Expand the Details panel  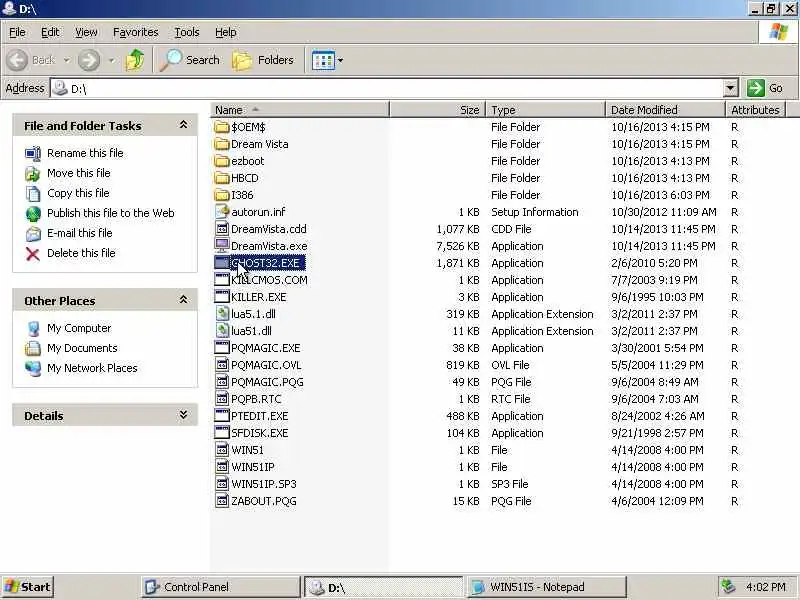coord(183,415)
